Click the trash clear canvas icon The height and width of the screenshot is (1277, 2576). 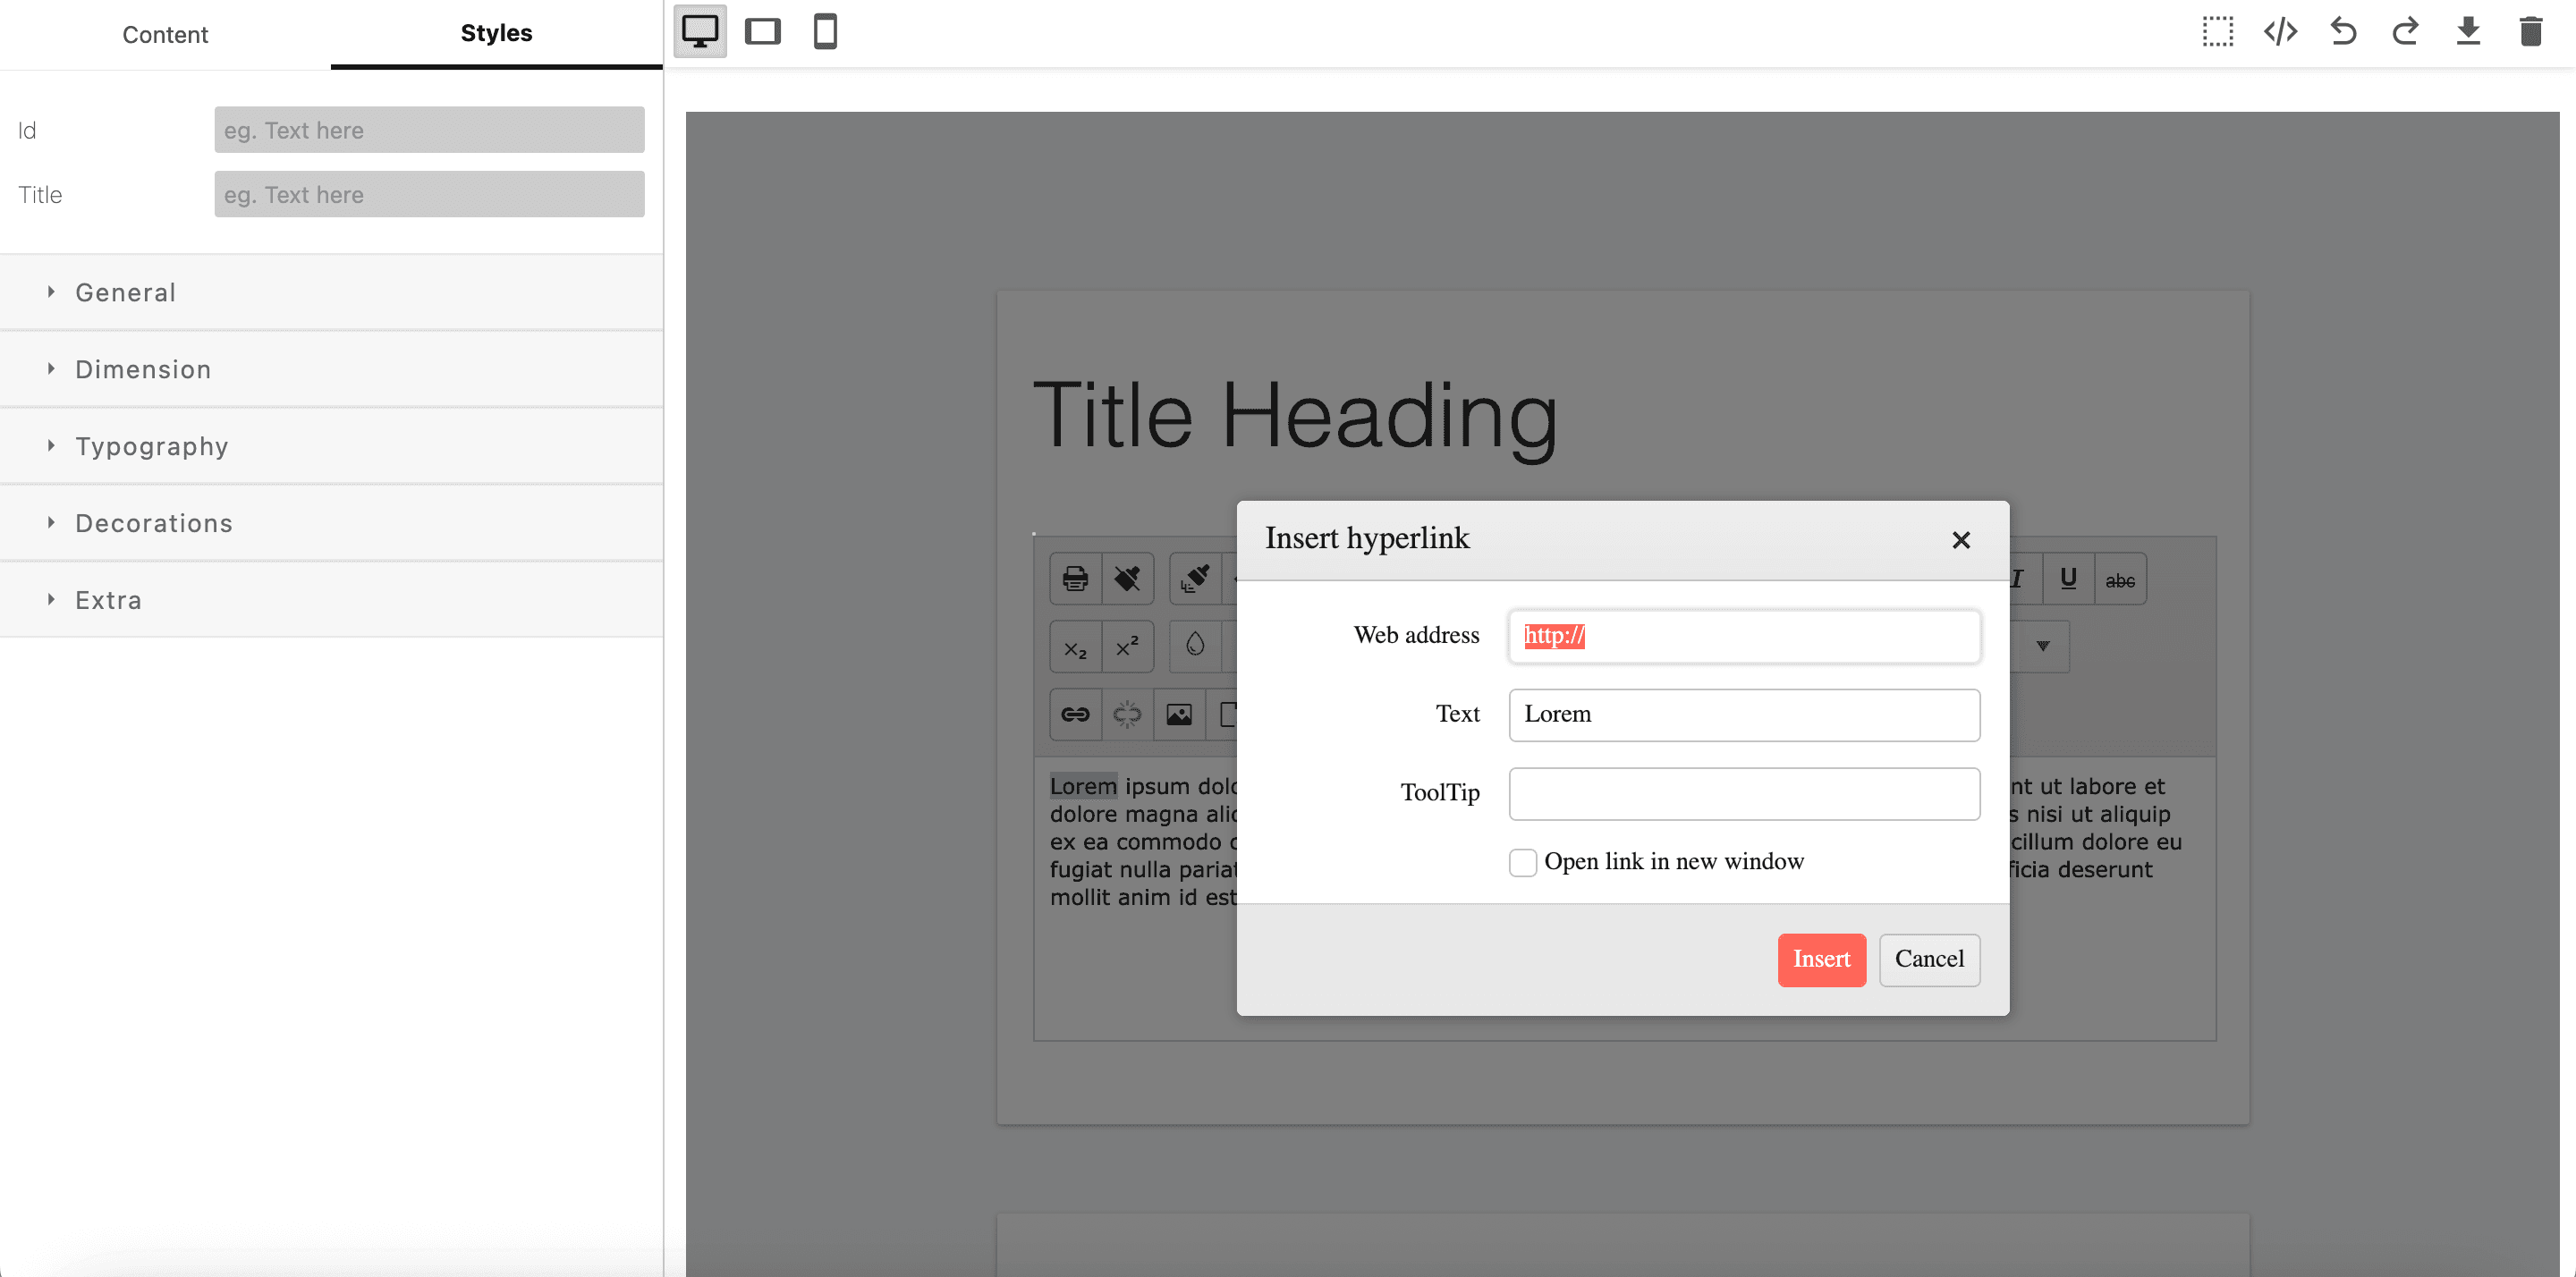click(2531, 32)
